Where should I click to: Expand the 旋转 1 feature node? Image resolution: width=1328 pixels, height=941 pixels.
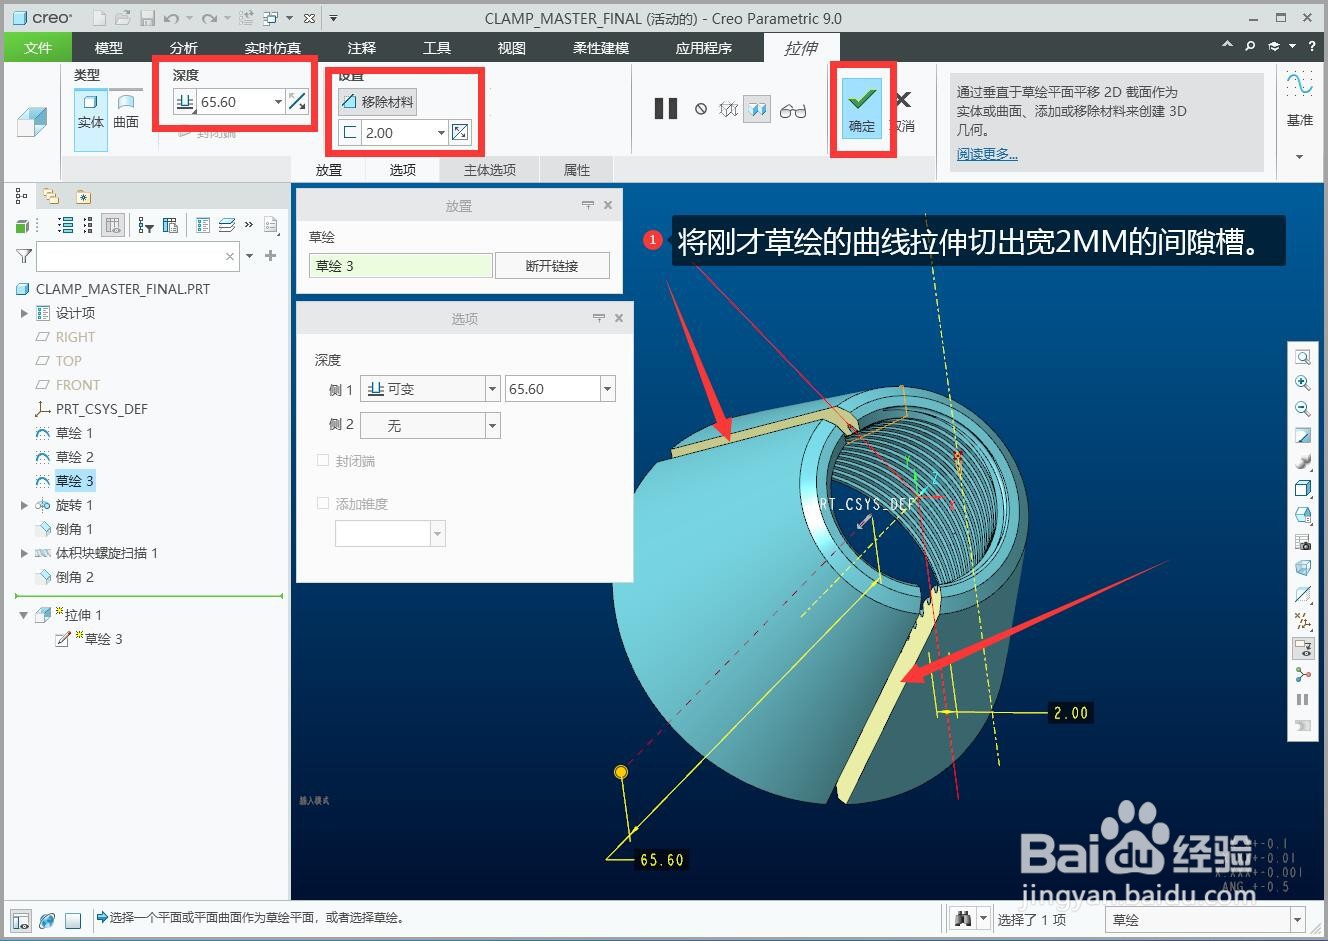click(x=24, y=505)
